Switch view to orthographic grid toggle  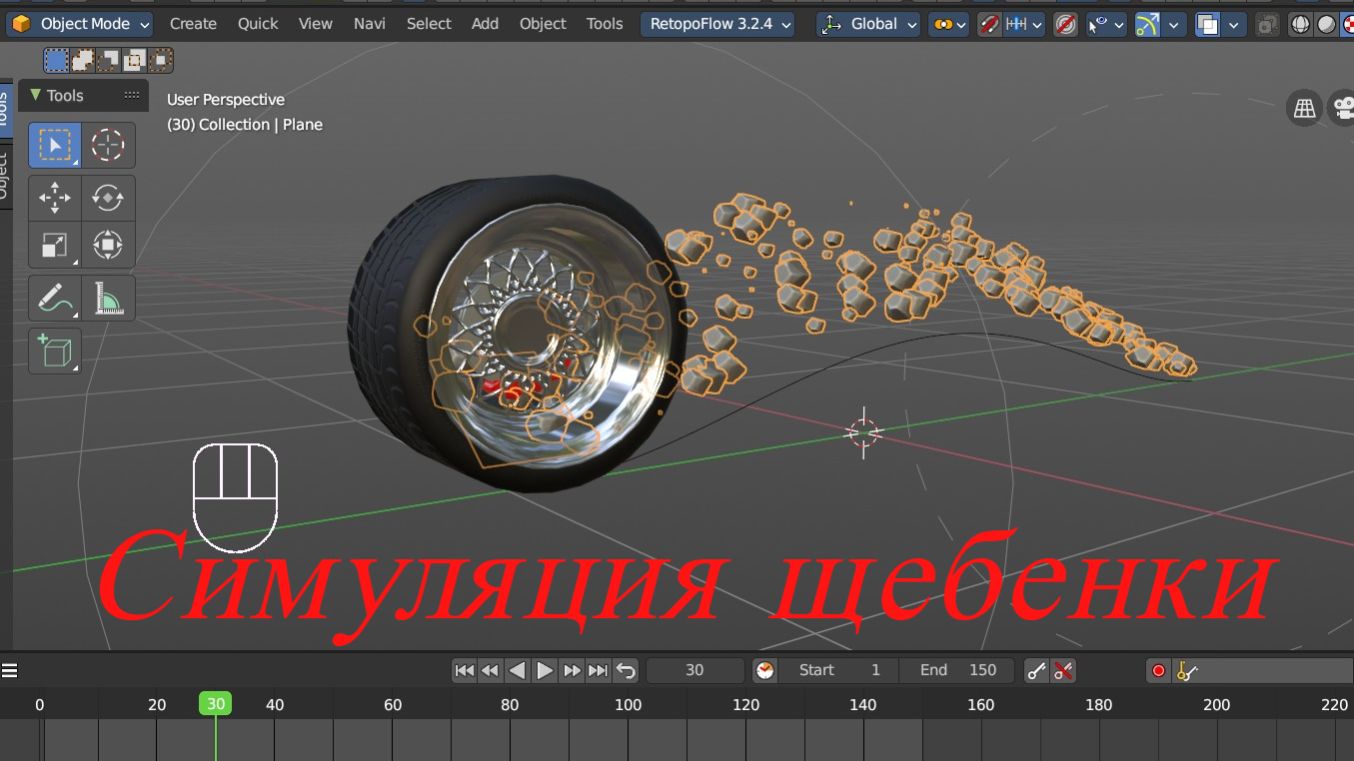click(1304, 109)
